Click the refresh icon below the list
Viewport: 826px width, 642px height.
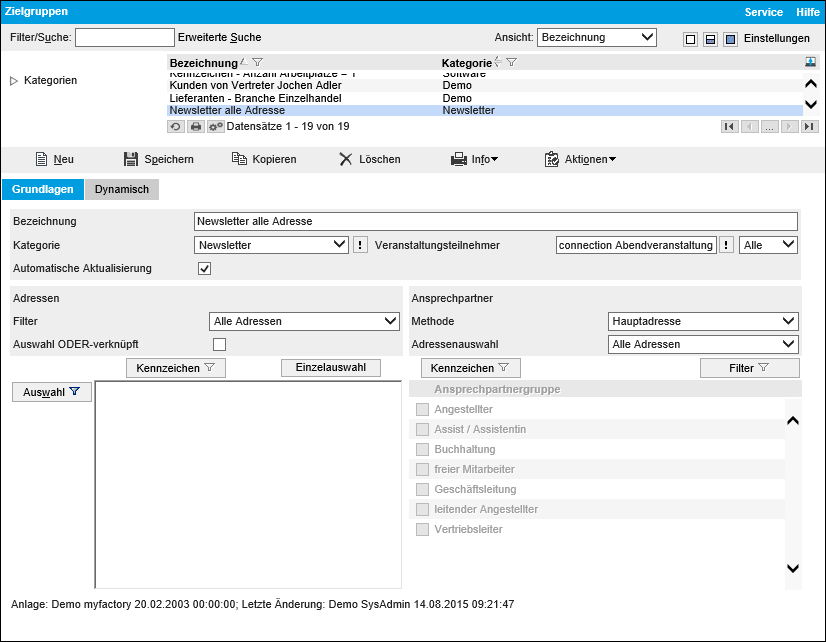tap(176, 127)
